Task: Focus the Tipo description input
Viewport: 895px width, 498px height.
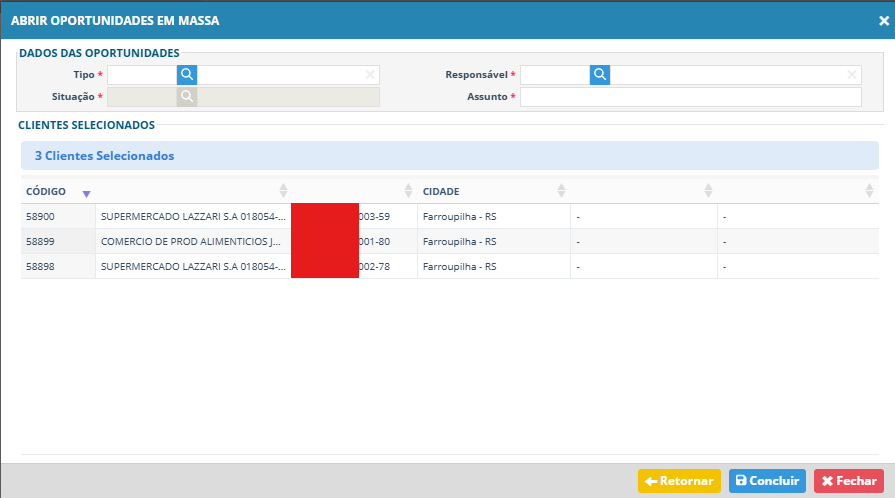Action: click(x=288, y=75)
